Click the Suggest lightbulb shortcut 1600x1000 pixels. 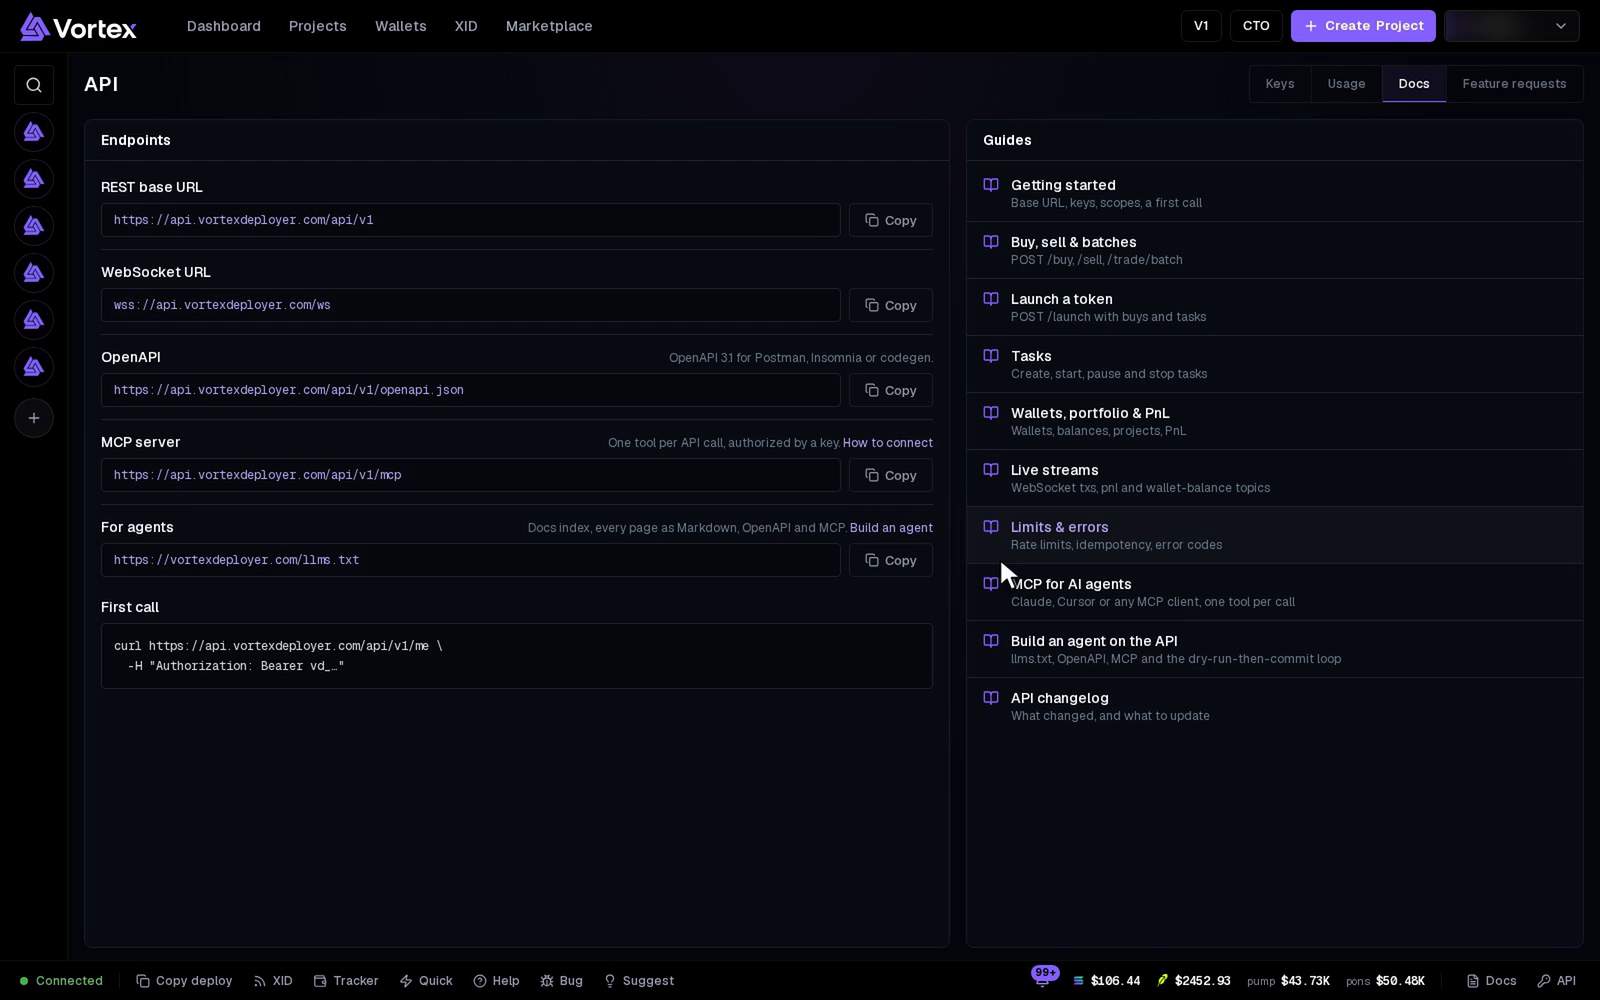point(639,981)
